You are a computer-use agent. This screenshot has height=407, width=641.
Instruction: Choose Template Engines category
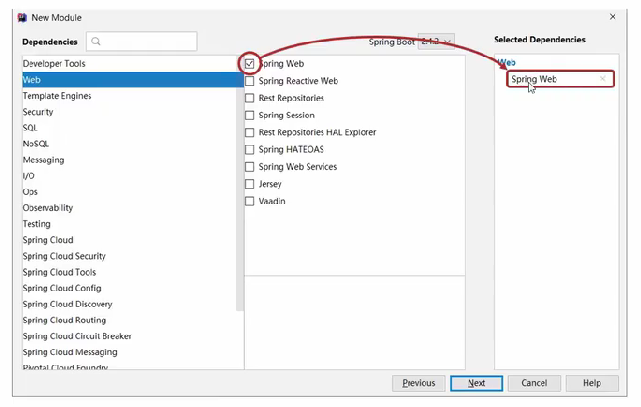pos(131,96)
